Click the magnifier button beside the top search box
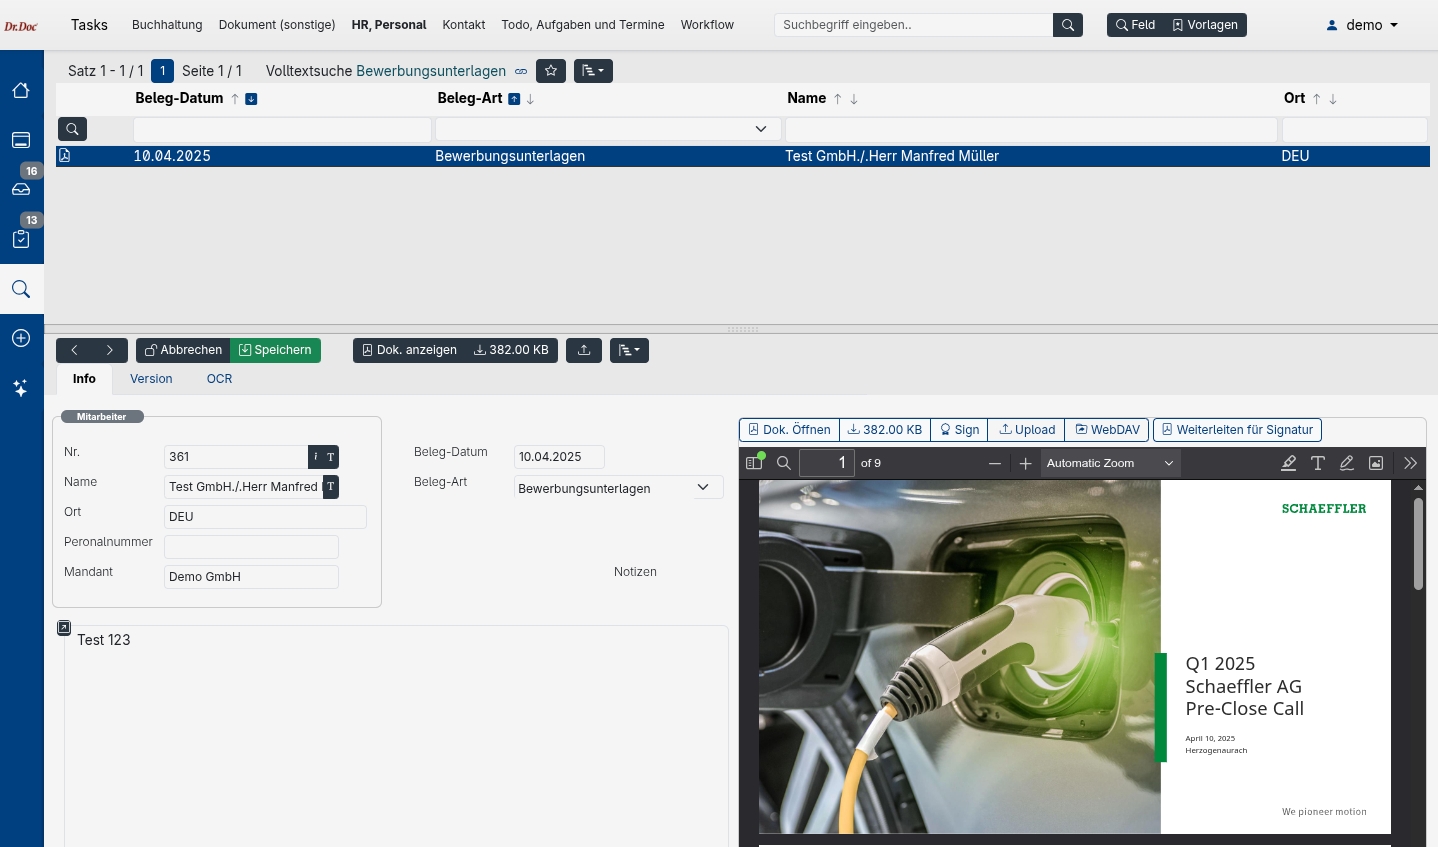 1068,25
